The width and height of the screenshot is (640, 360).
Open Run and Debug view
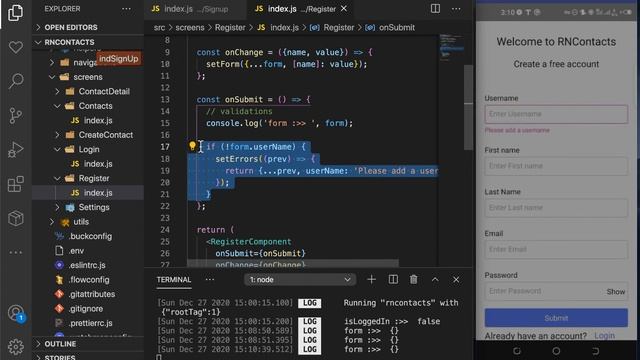tap(16, 149)
